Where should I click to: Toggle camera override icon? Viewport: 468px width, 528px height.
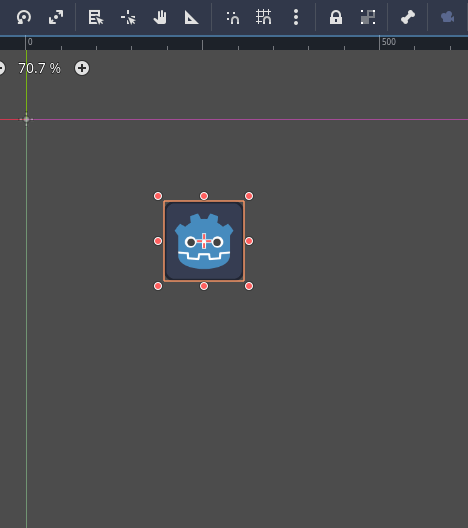pos(447,17)
